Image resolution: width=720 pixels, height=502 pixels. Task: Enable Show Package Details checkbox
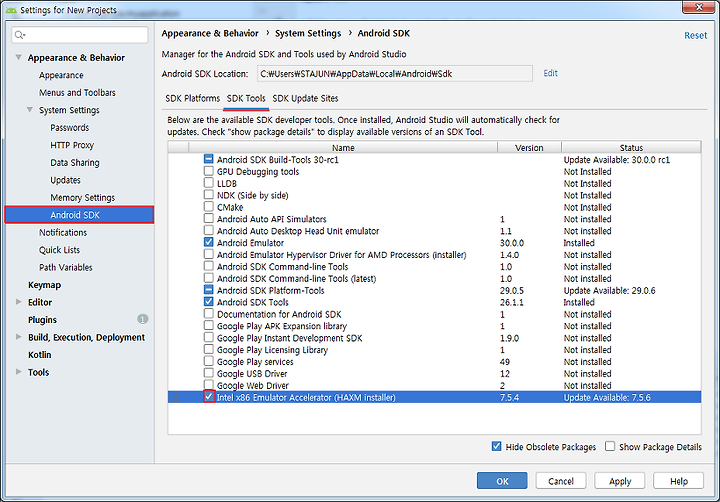click(x=610, y=446)
